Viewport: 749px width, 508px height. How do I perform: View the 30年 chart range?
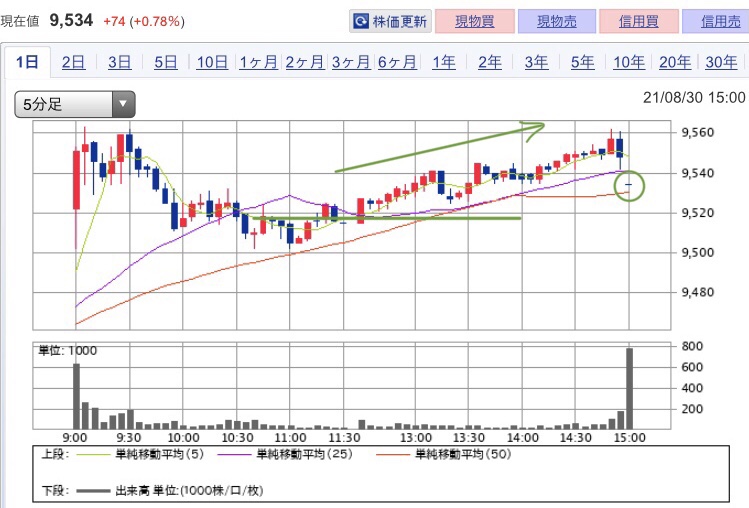tap(721, 62)
